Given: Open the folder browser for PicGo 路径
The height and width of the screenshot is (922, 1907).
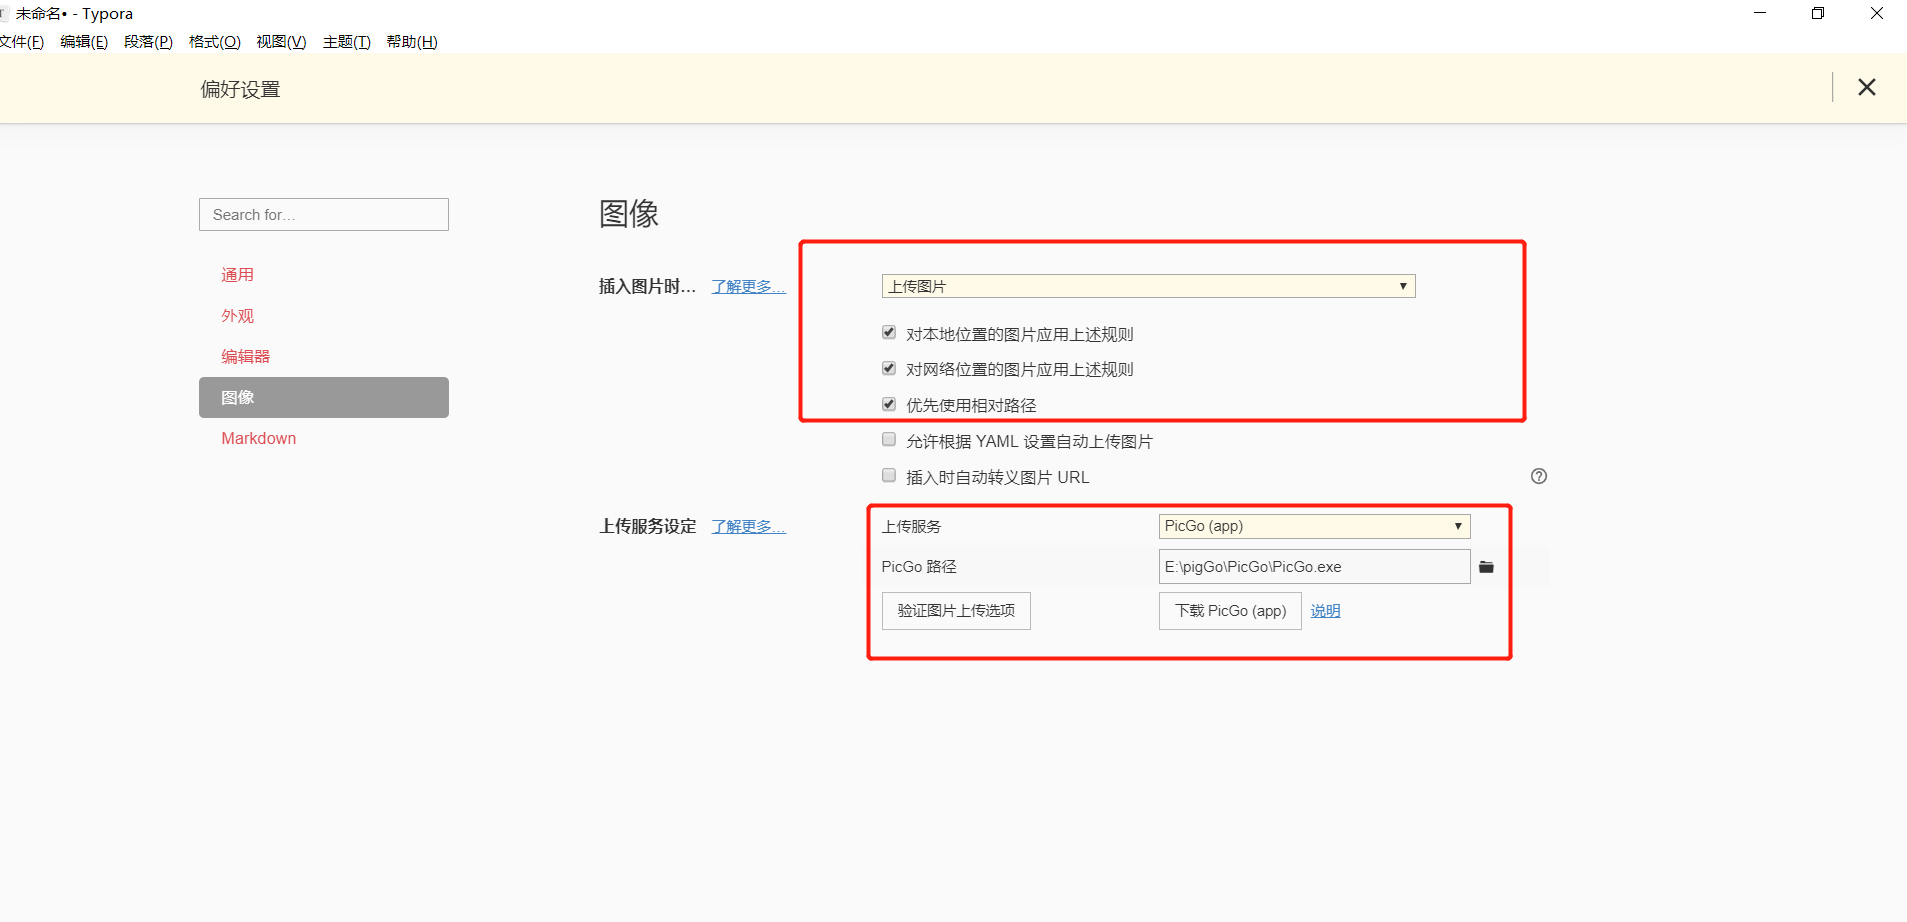Looking at the screenshot, I should pos(1487,566).
